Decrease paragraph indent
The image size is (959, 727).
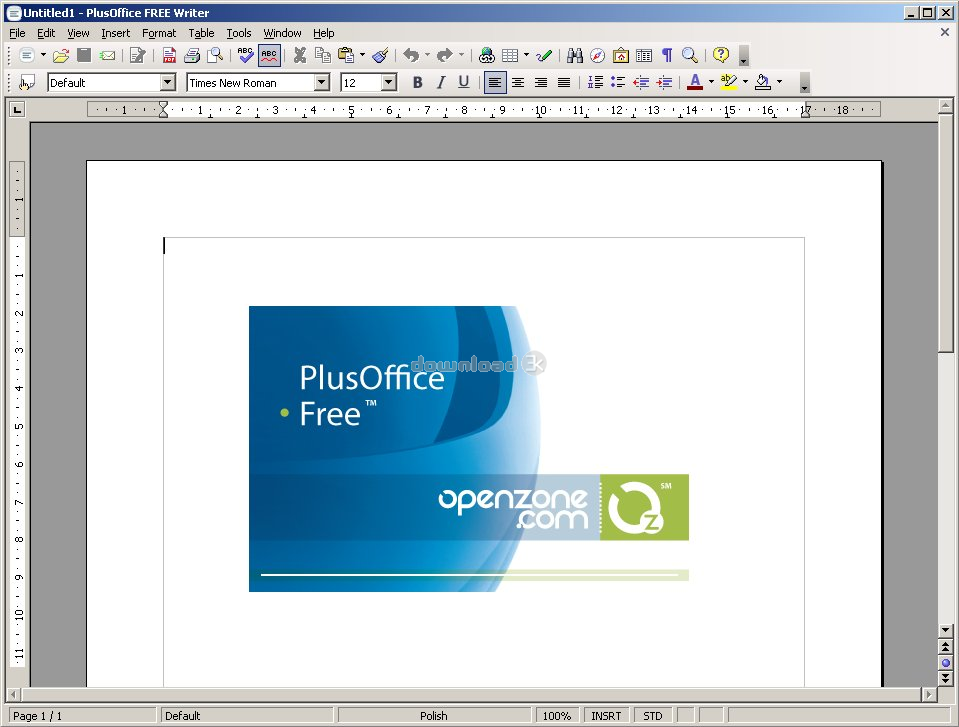(641, 83)
